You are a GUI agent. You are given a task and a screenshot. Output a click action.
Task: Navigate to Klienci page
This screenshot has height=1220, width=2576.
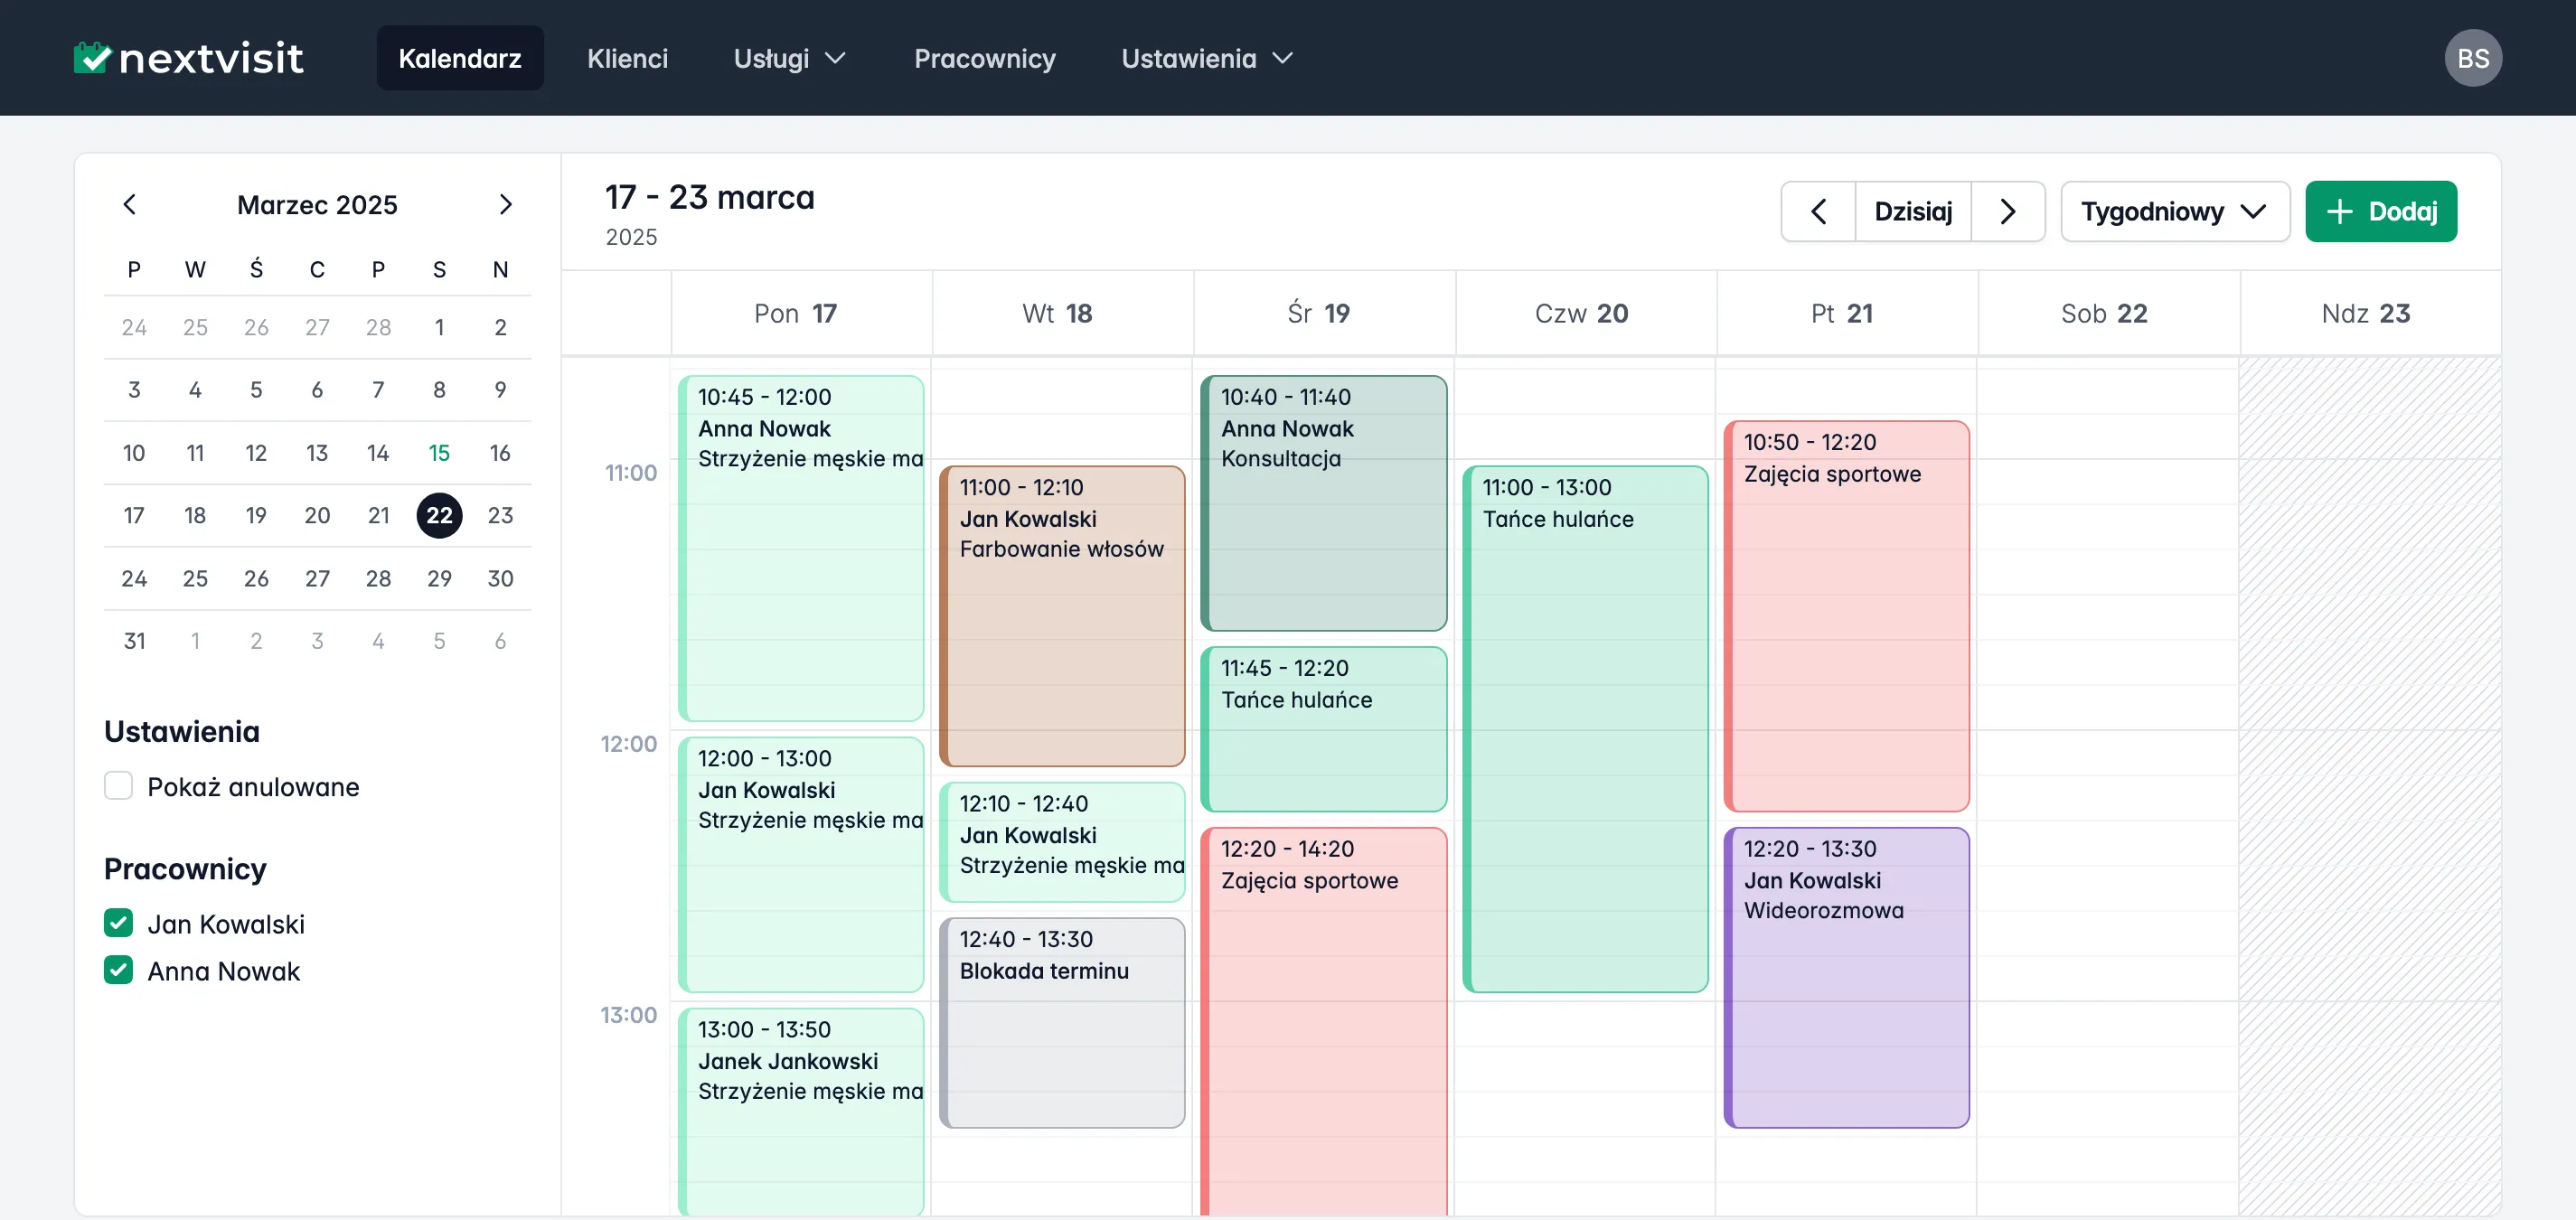pyautogui.click(x=627, y=58)
